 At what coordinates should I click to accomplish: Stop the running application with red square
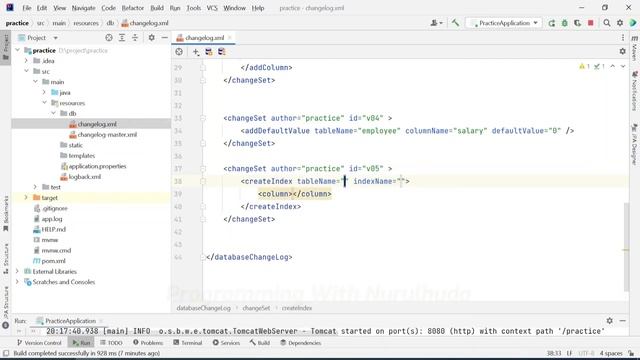(591, 23)
